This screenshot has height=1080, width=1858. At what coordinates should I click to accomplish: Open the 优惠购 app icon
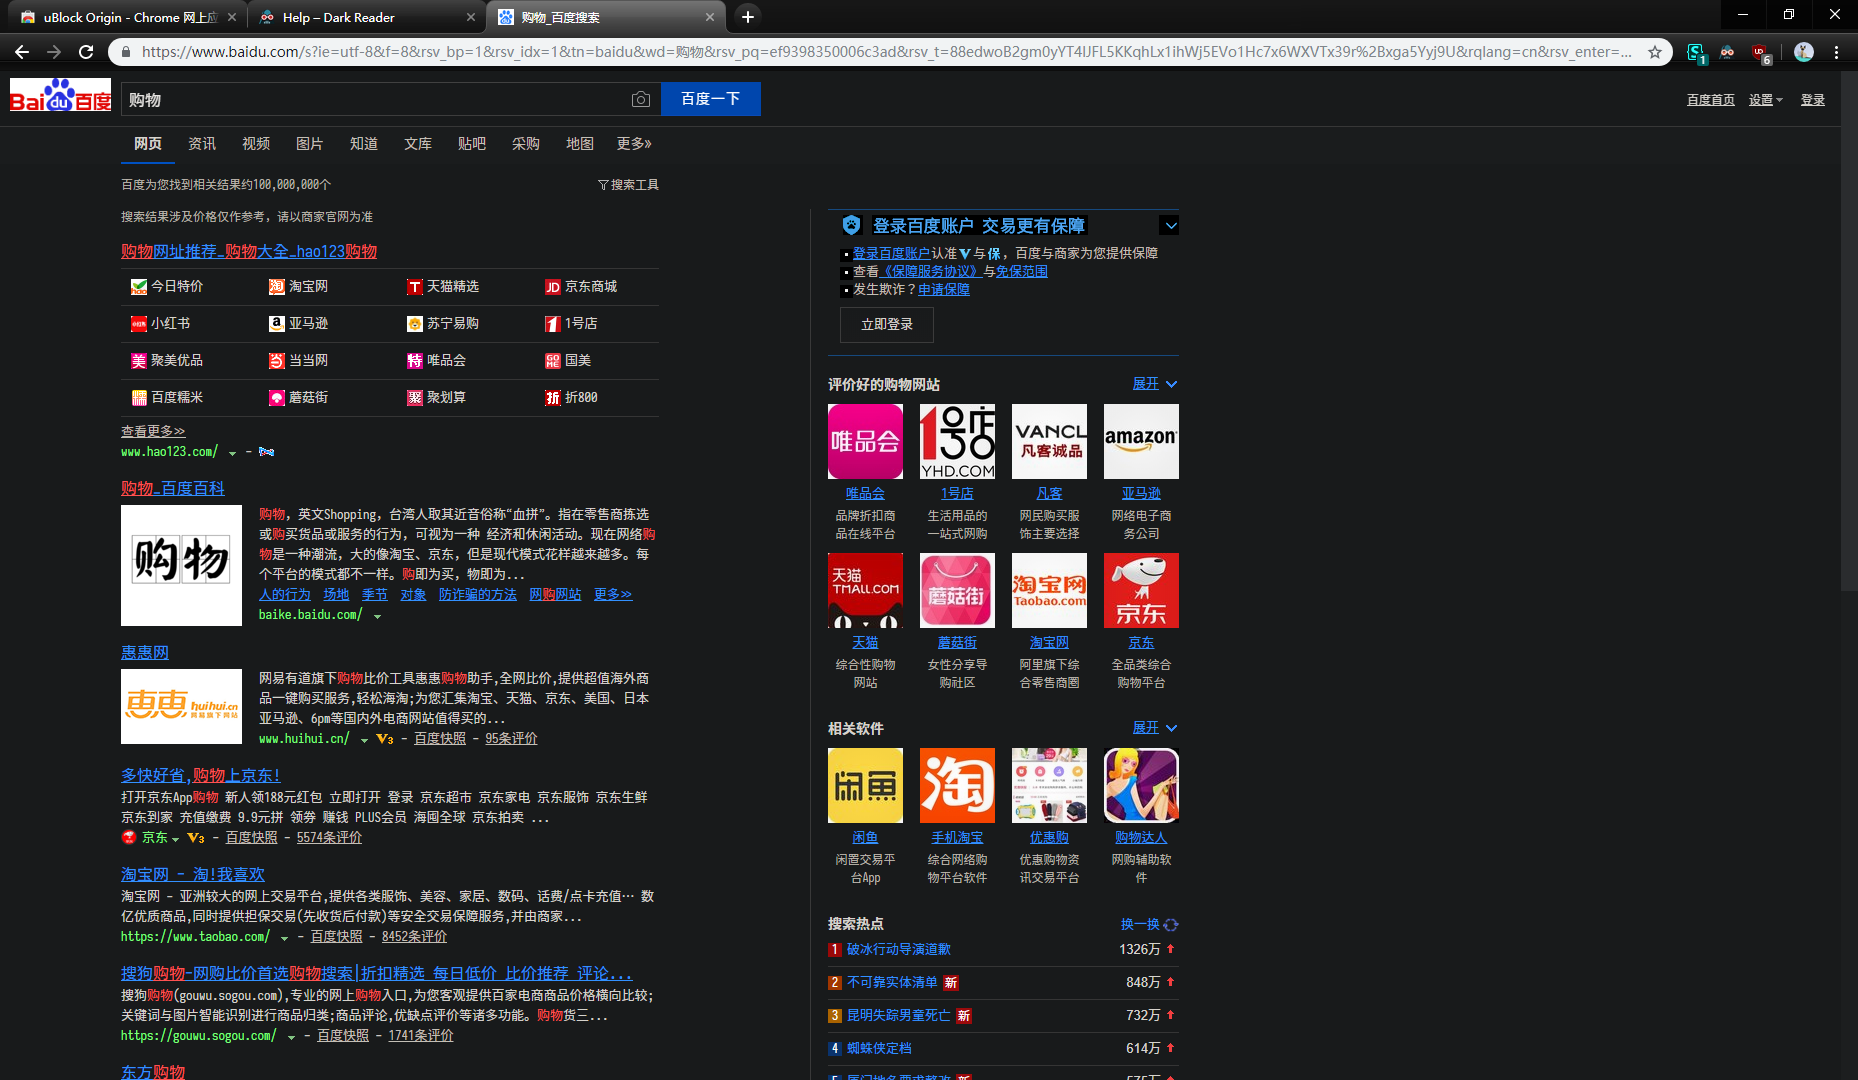1049,785
